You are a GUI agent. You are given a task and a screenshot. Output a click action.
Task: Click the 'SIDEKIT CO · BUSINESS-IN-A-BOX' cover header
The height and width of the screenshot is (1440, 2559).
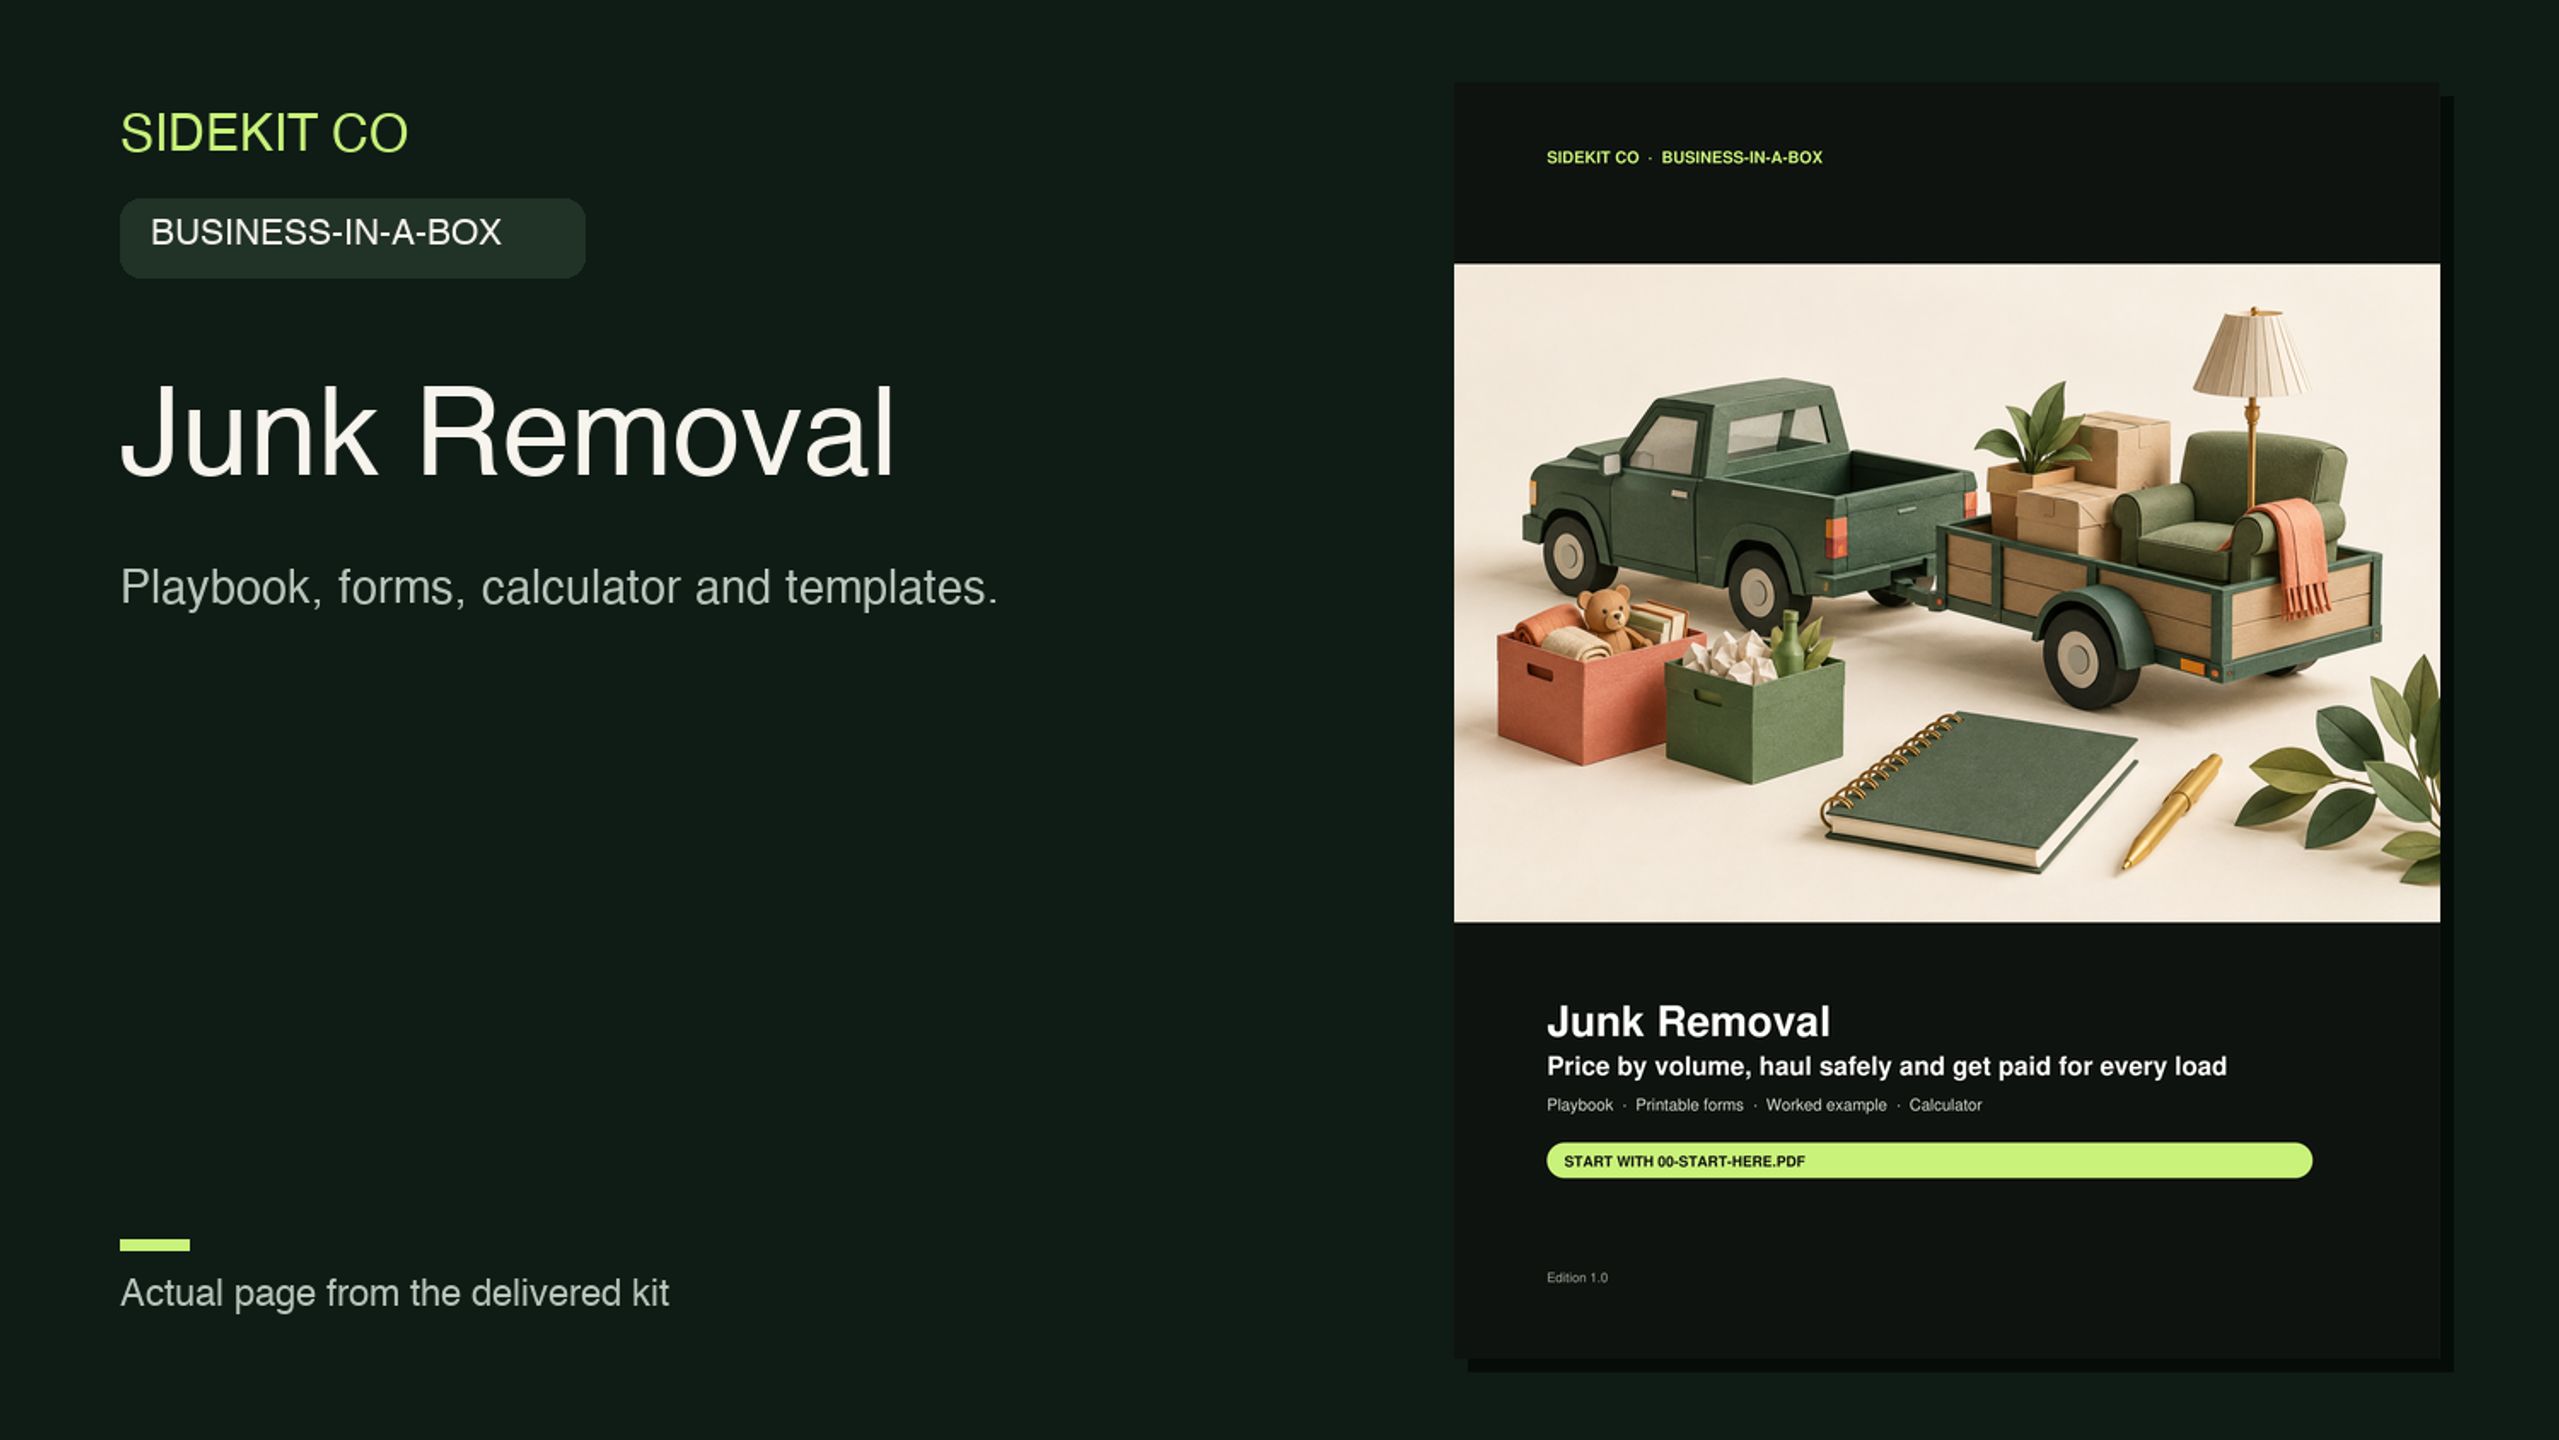pyautogui.click(x=1684, y=158)
